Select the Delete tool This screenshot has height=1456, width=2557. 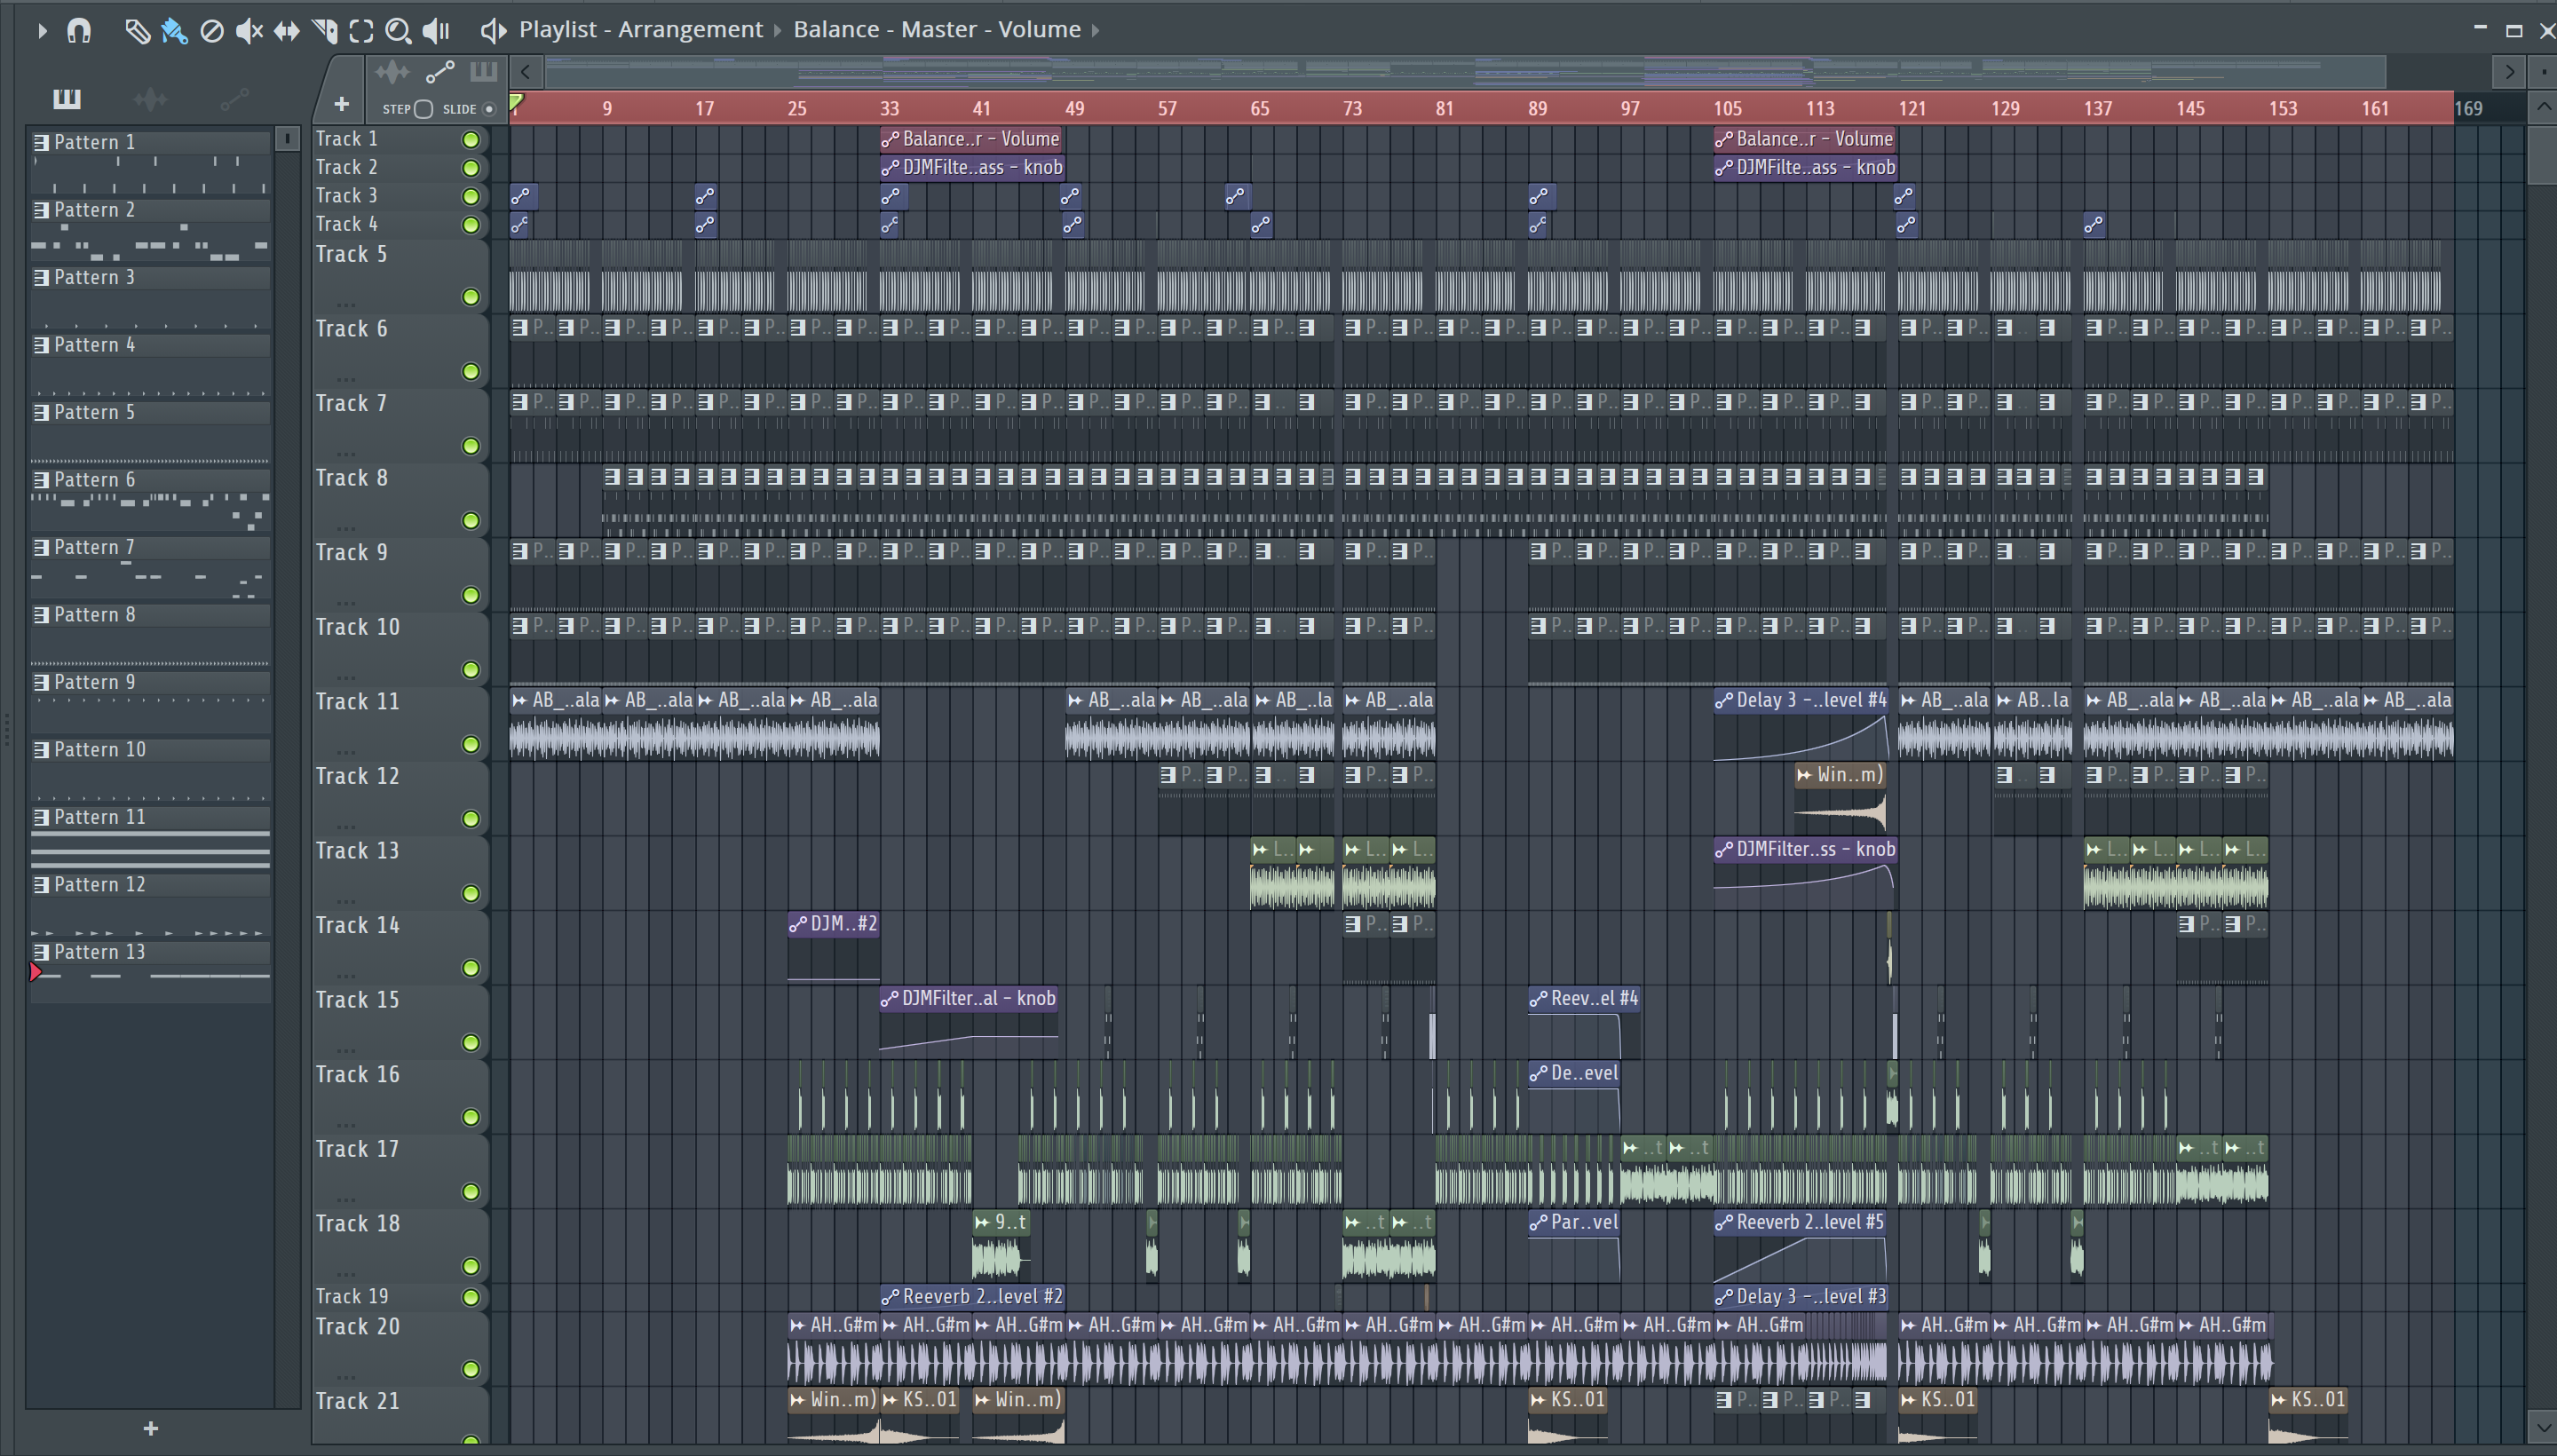pos(212,31)
